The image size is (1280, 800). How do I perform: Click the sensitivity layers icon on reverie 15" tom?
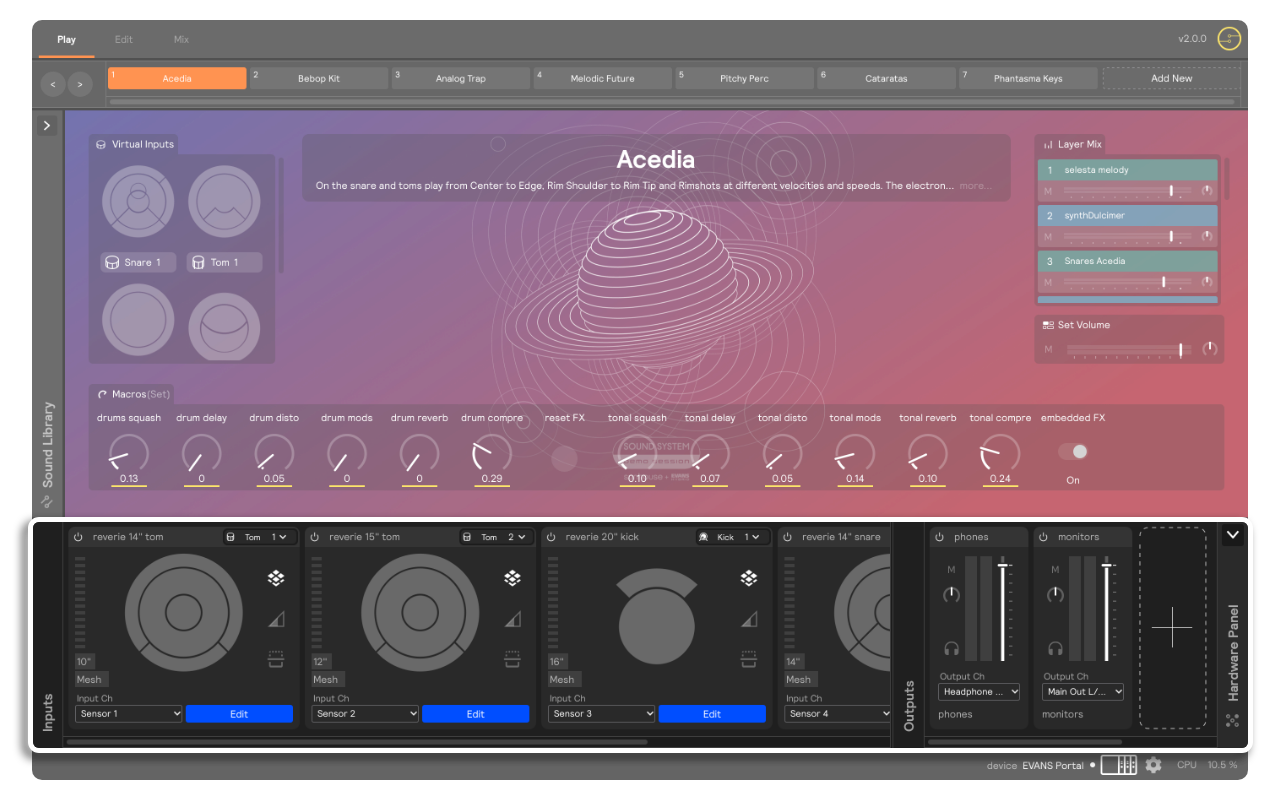point(512,578)
